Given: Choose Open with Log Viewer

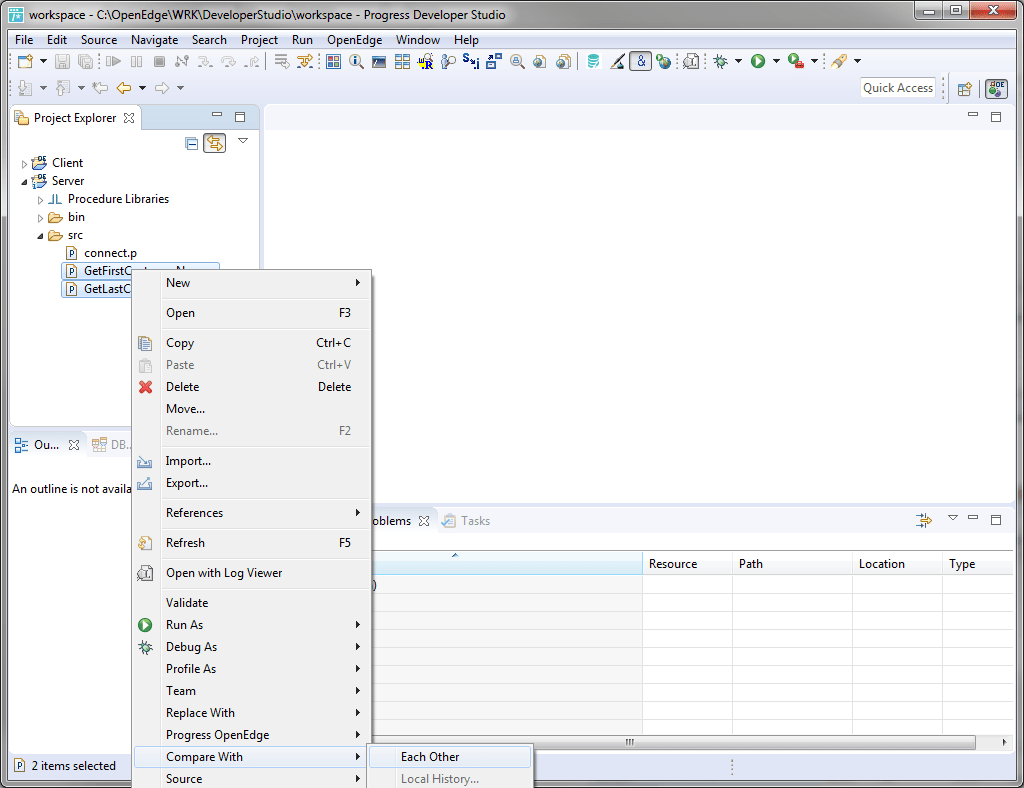Looking at the screenshot, I should pos(251,573).
